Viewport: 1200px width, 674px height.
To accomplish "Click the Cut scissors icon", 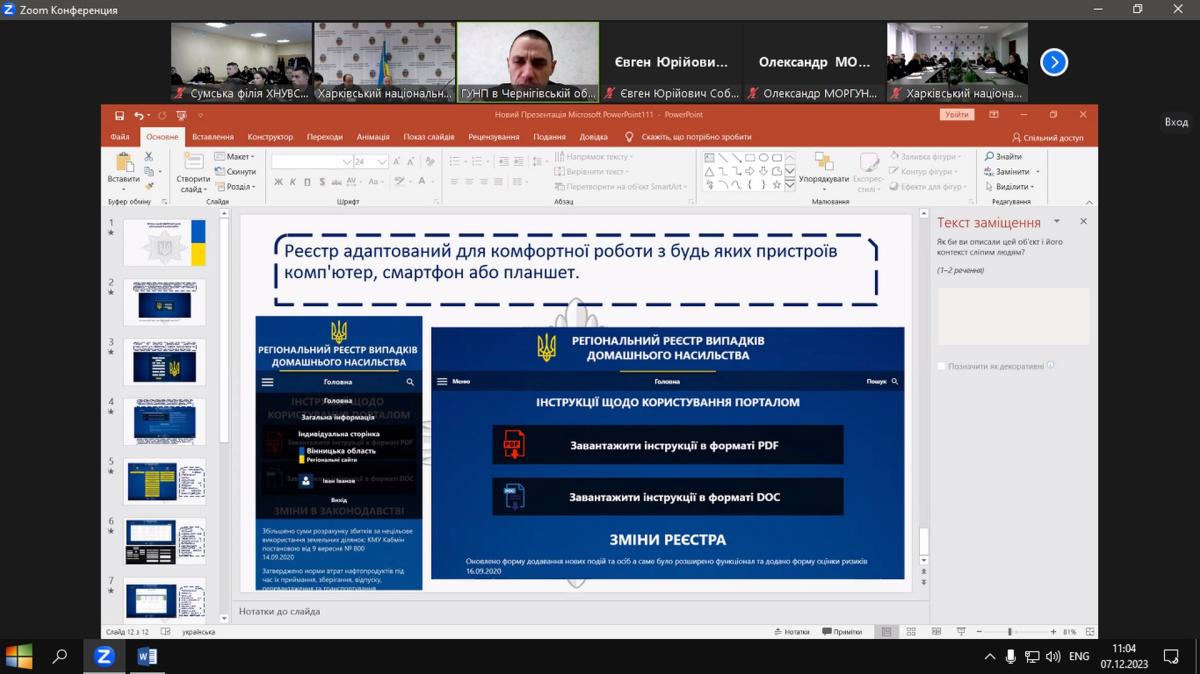I will pos(149,157).
